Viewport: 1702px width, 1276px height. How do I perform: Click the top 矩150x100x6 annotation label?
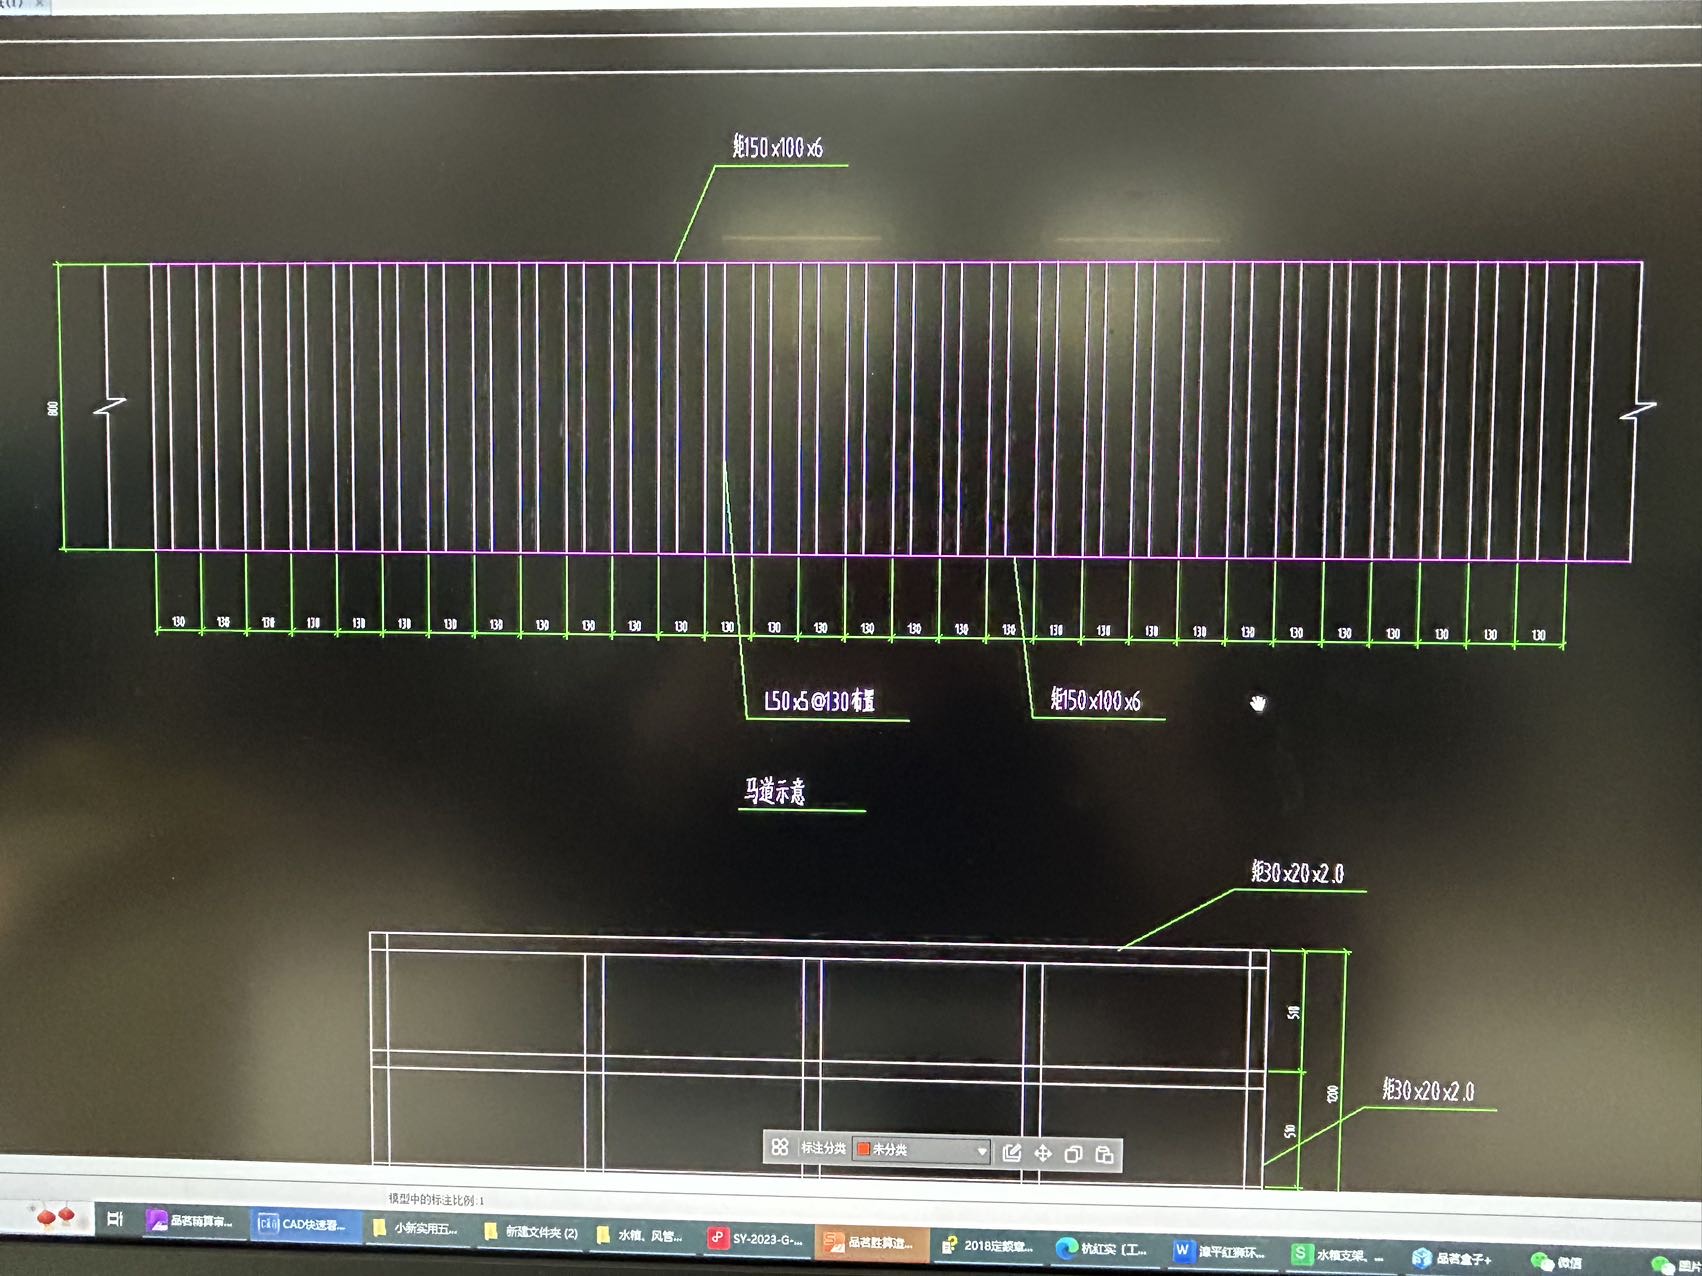(x=778, y=147)
